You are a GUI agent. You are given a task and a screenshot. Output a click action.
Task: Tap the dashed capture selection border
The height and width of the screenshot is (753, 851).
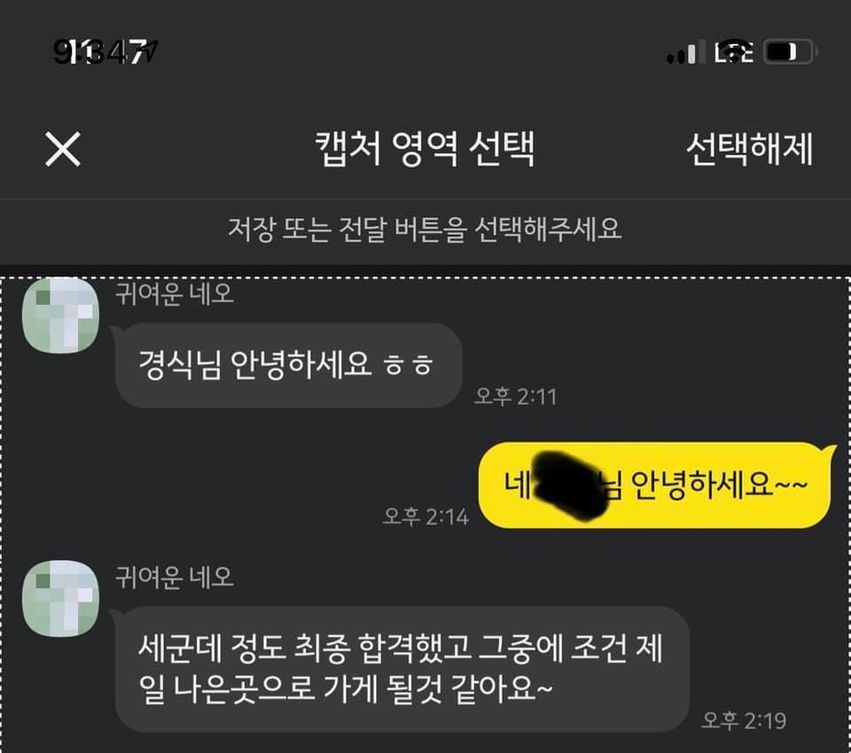[426, 278]
